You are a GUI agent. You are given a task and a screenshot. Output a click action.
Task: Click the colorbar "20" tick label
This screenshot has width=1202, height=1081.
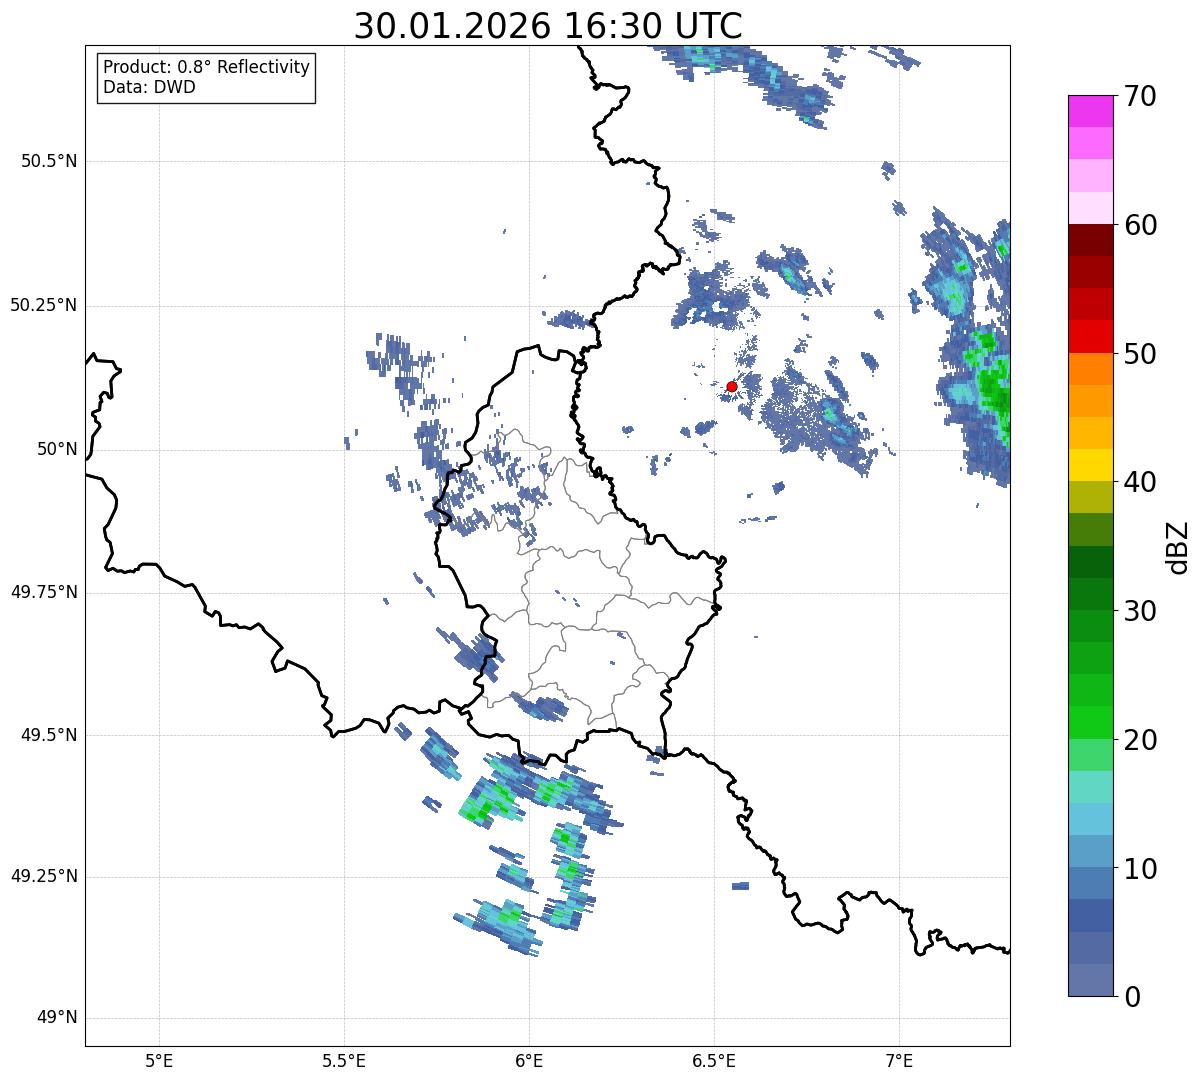[1140, 740]
